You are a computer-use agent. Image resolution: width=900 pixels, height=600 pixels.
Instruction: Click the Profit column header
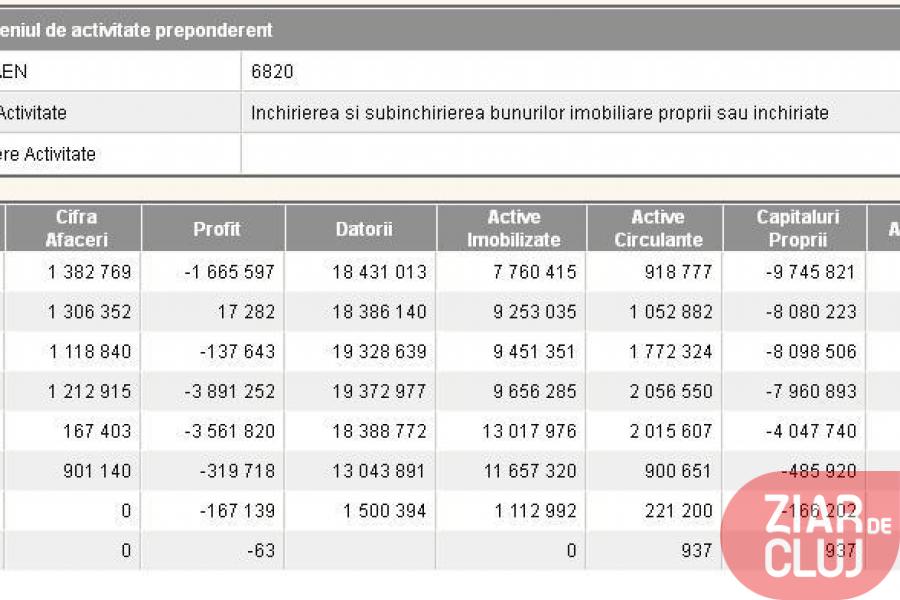tap(216, 228)
